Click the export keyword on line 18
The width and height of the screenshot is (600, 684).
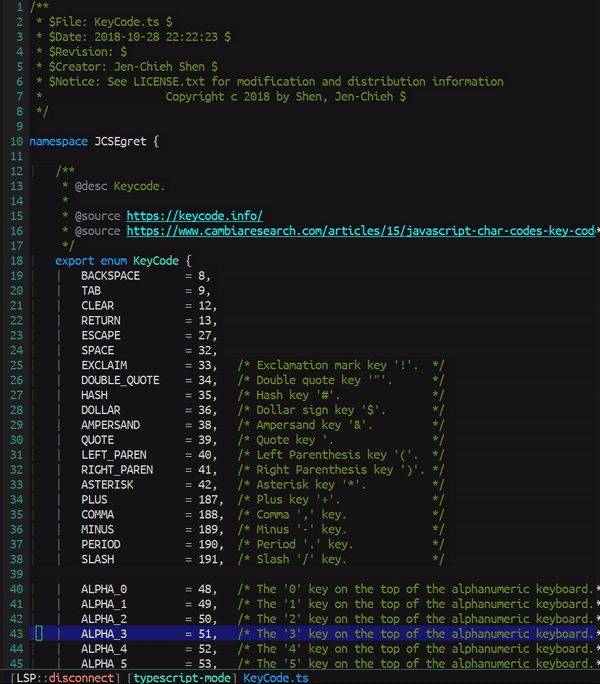click(75, 261)
